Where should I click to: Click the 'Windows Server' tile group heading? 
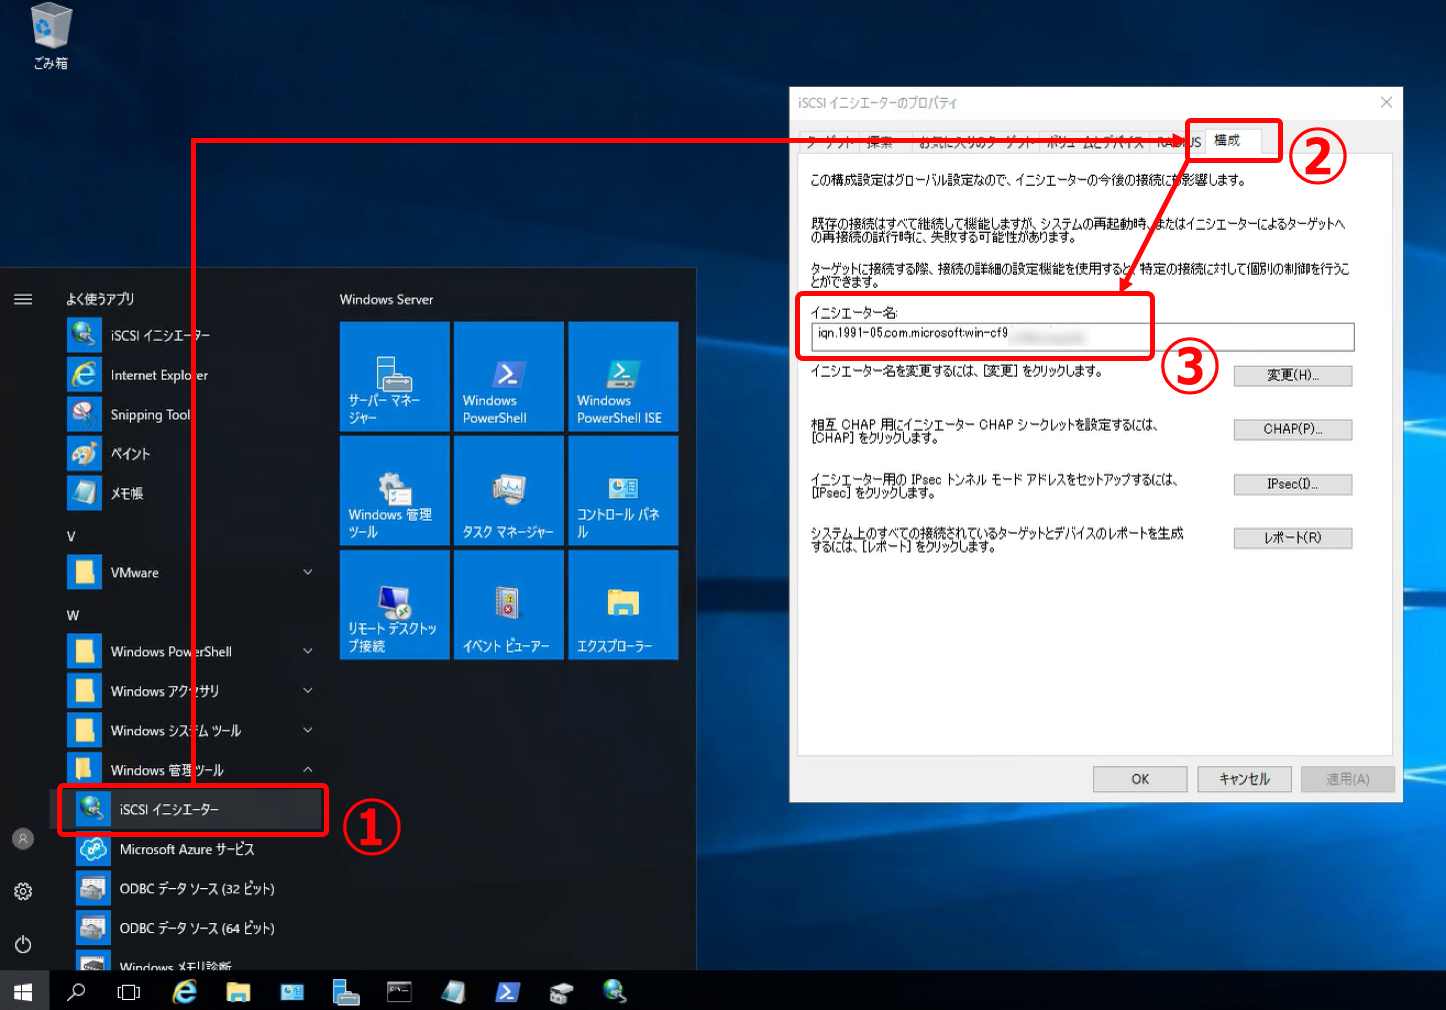point(386,299)
